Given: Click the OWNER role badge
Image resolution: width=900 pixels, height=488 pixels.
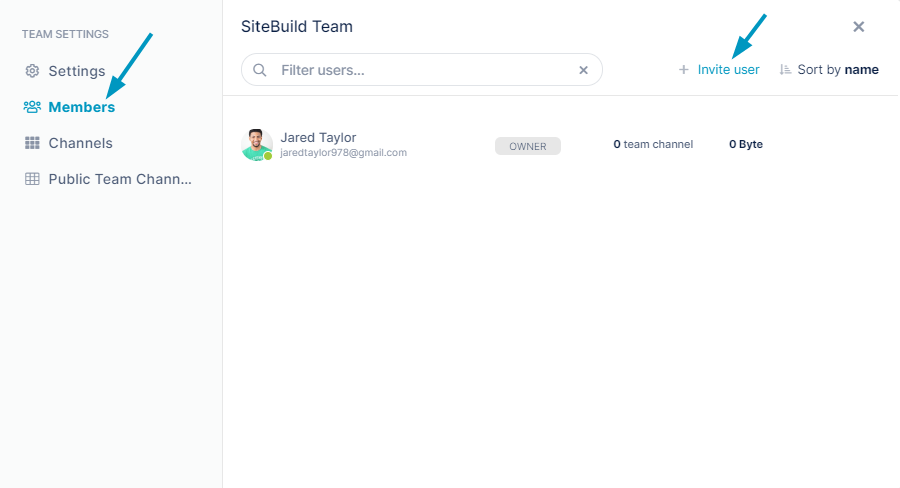Looking at the screenshot, I should tap(527, 146).
